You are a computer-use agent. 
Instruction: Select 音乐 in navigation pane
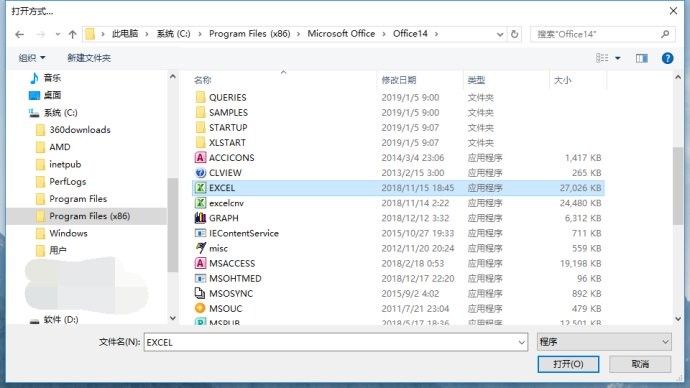point(52,78)
